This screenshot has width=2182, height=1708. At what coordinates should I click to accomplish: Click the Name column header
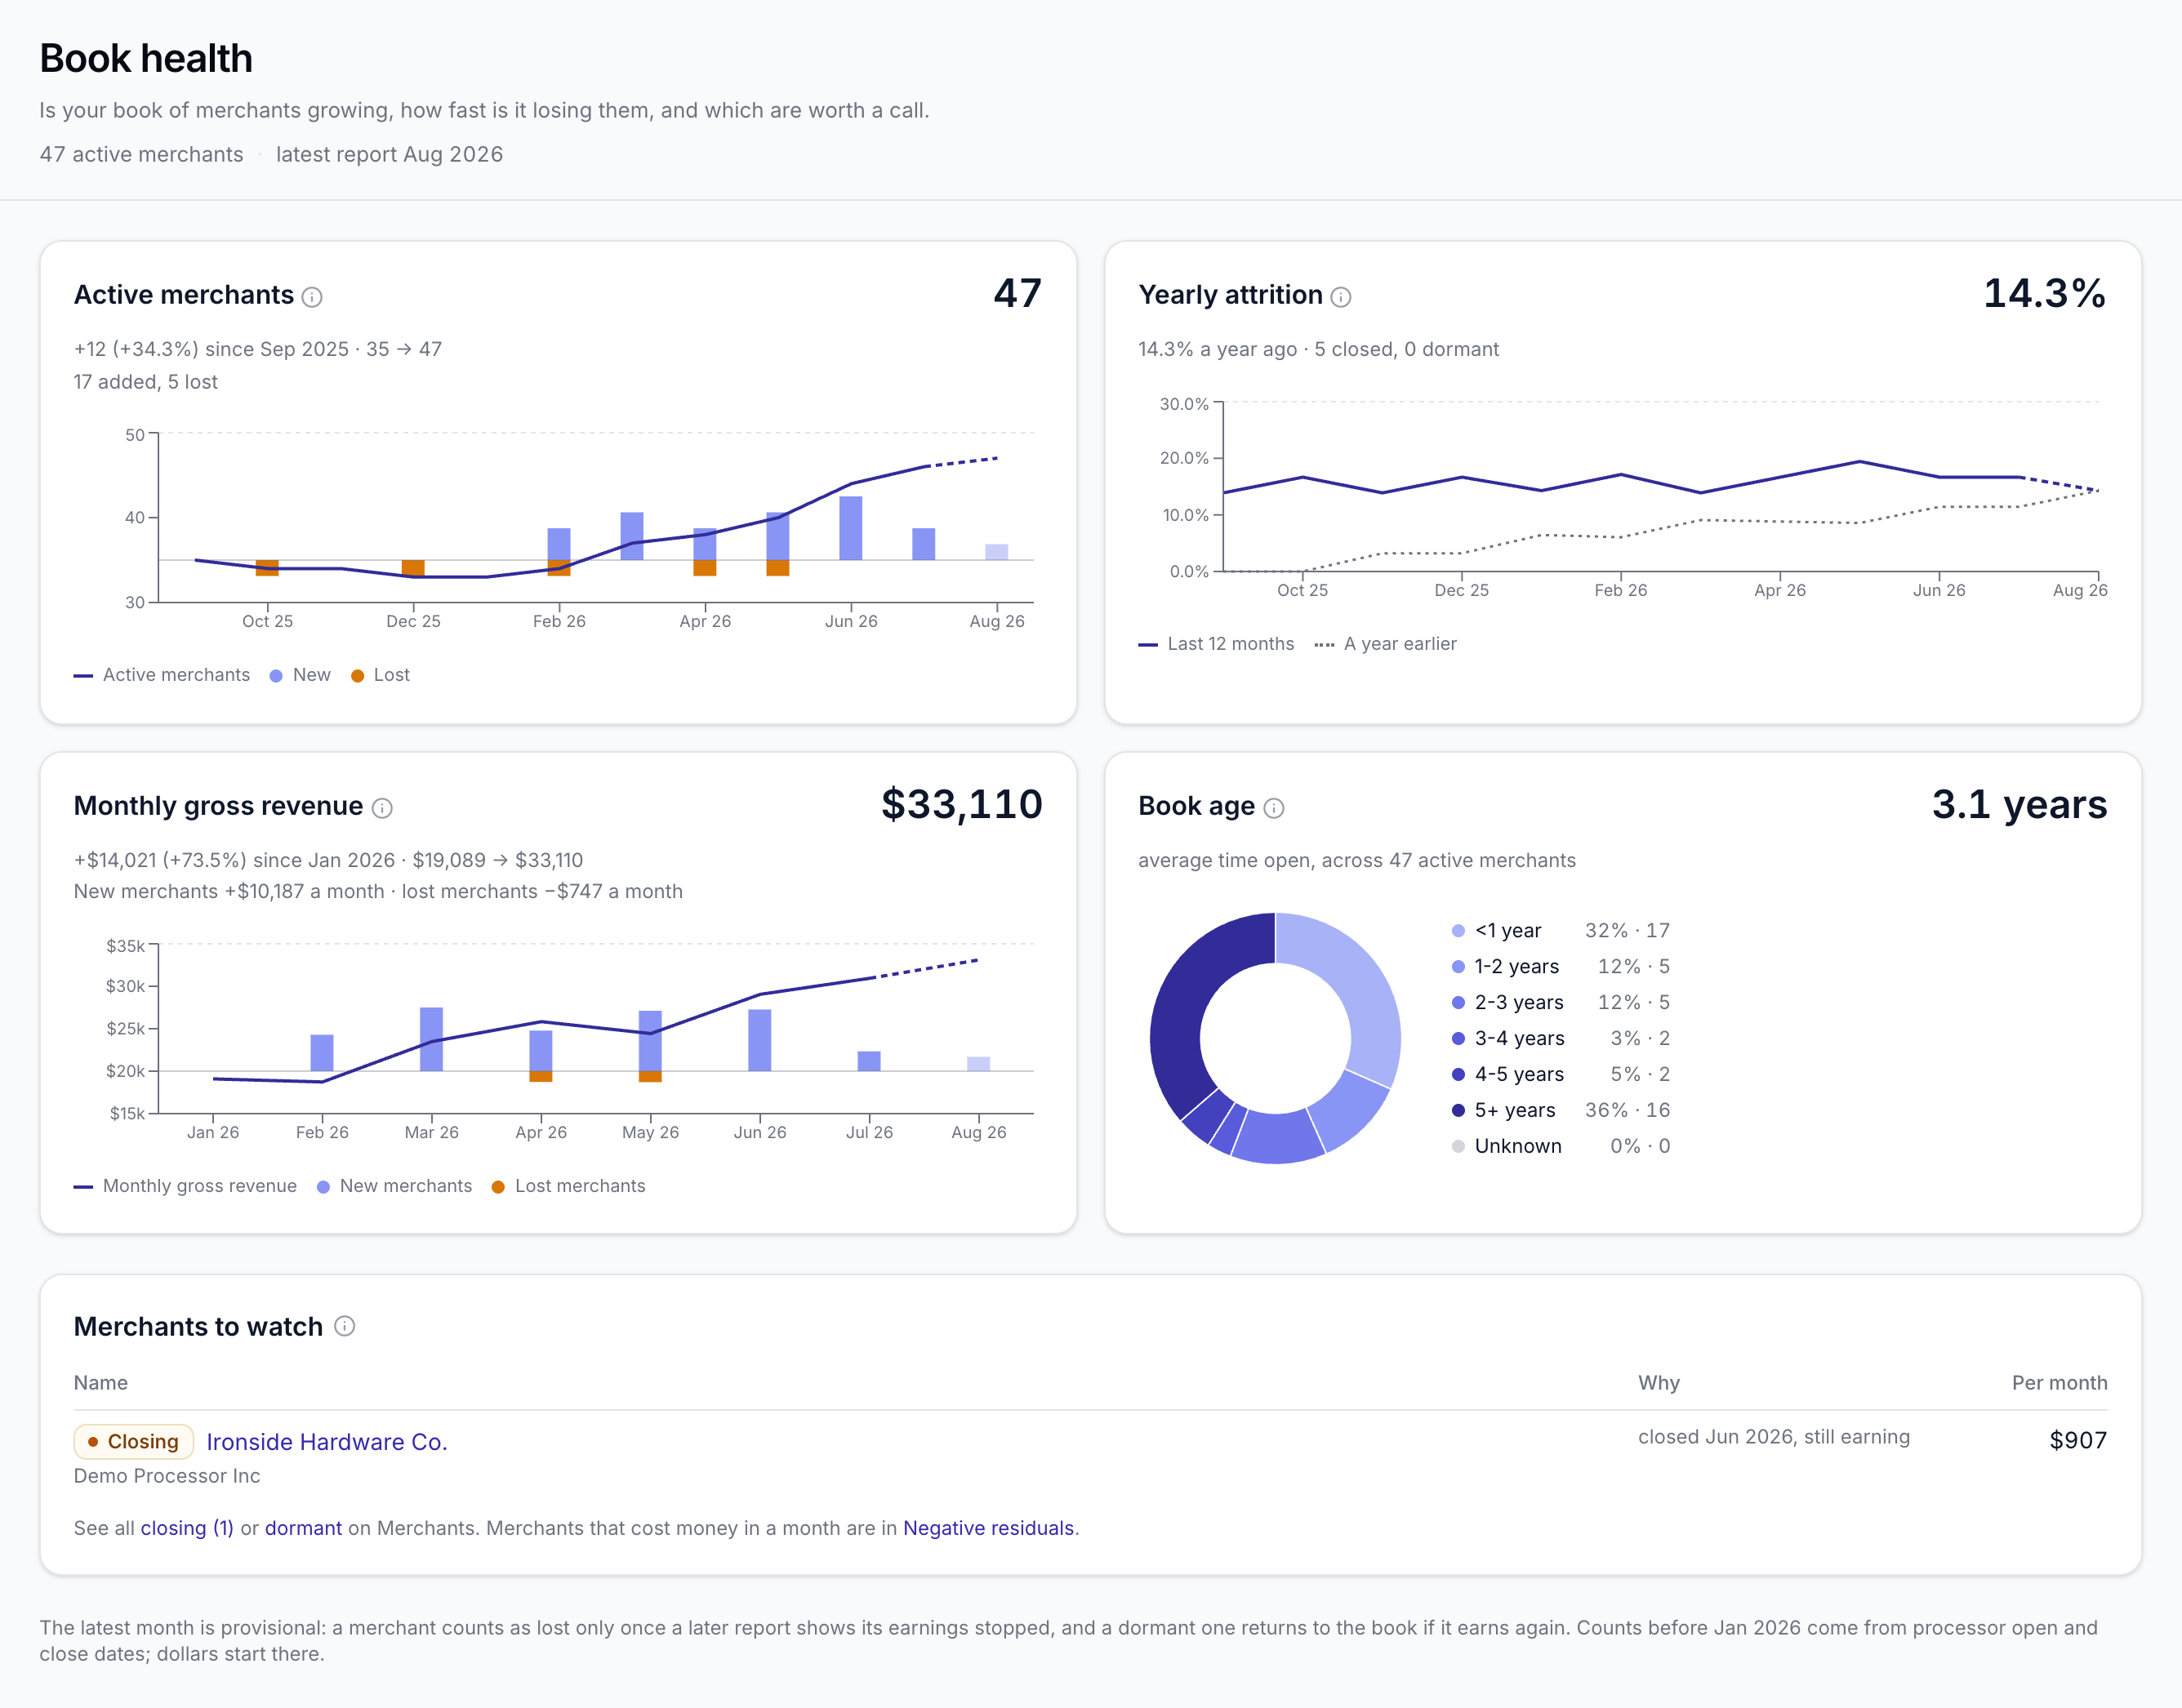pos(101,1383)
